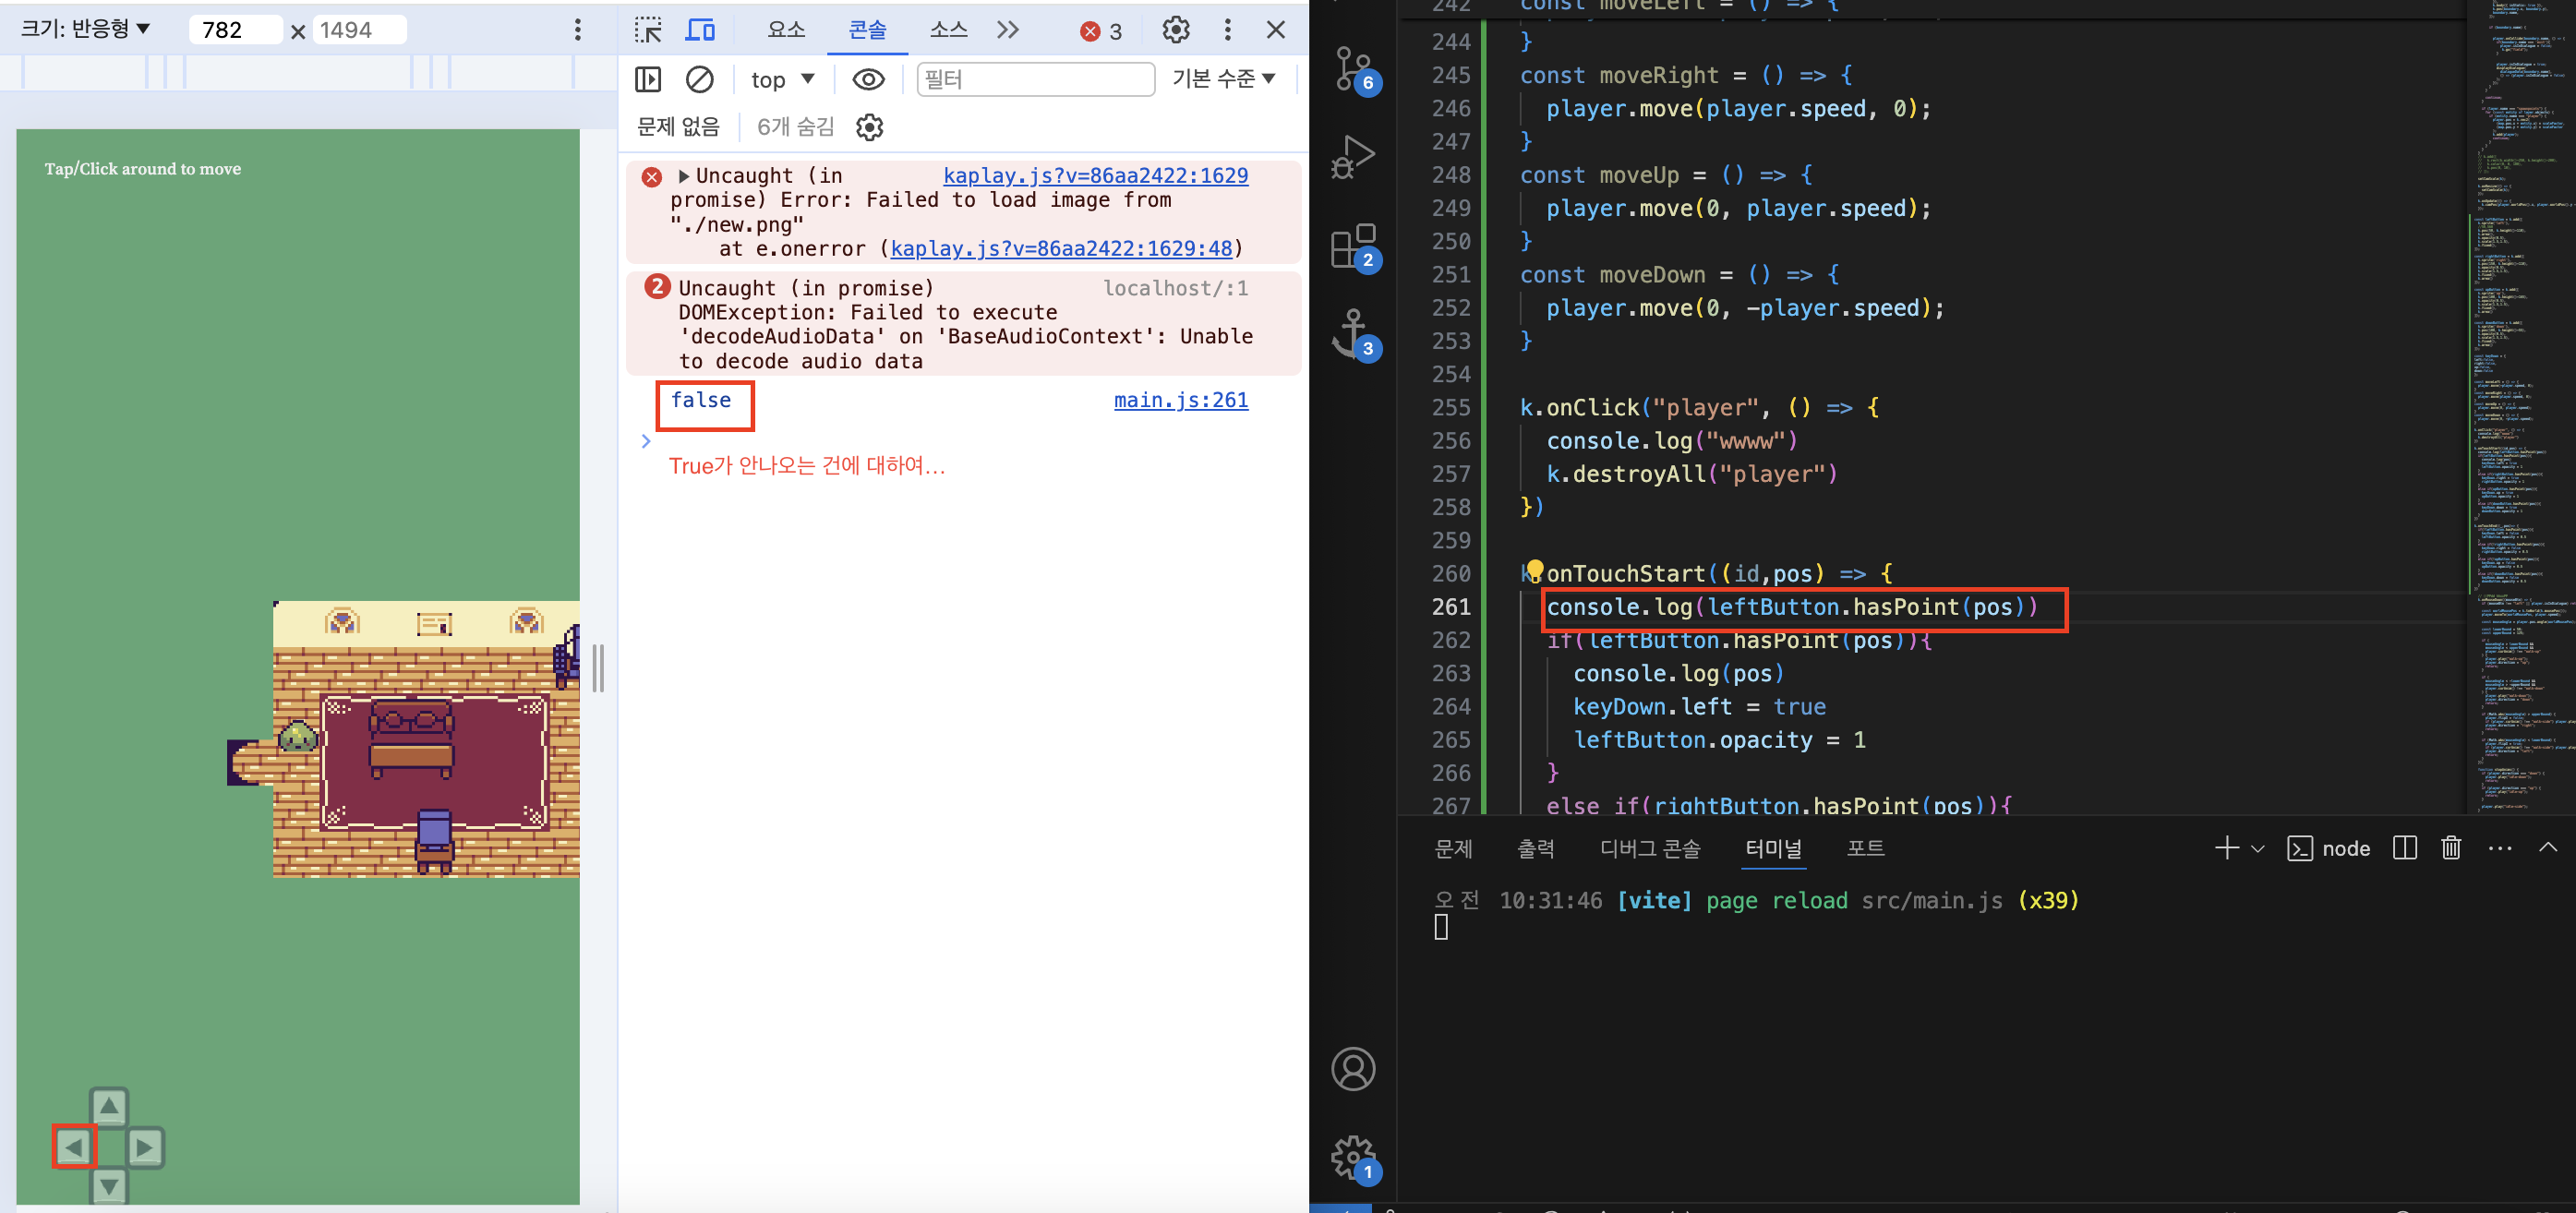Open VS Code Run and Debug icon
Viewport: 2576px width, 1213px height.
(1353, 157)
